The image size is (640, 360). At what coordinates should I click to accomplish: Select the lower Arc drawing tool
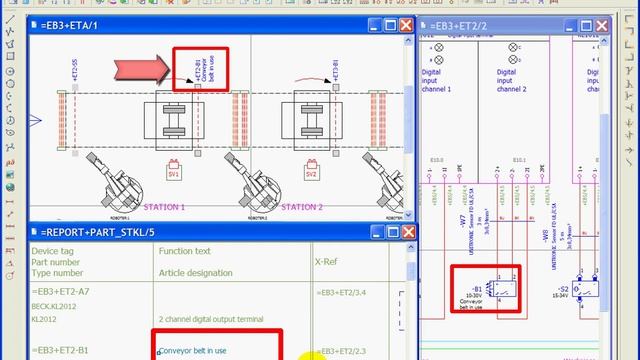coord(10,108)
